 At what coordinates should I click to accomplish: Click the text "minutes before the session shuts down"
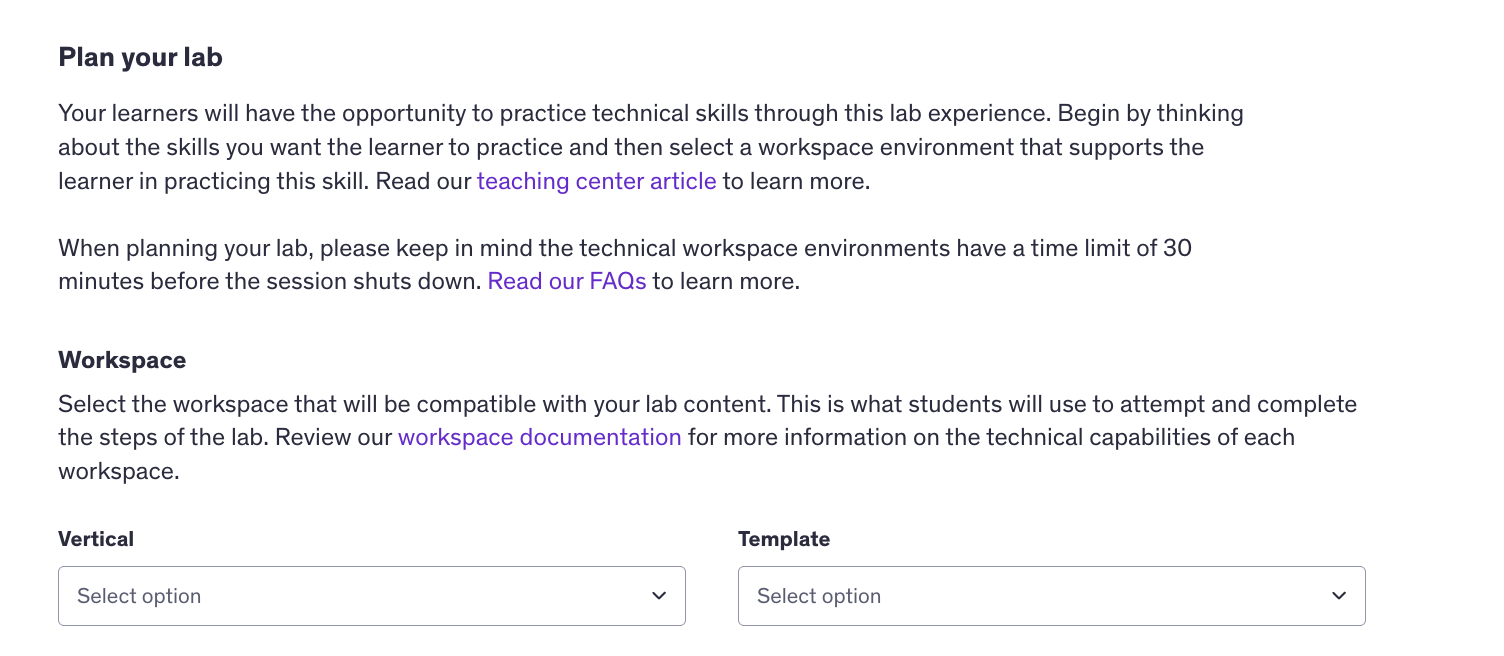click(268, 282)
